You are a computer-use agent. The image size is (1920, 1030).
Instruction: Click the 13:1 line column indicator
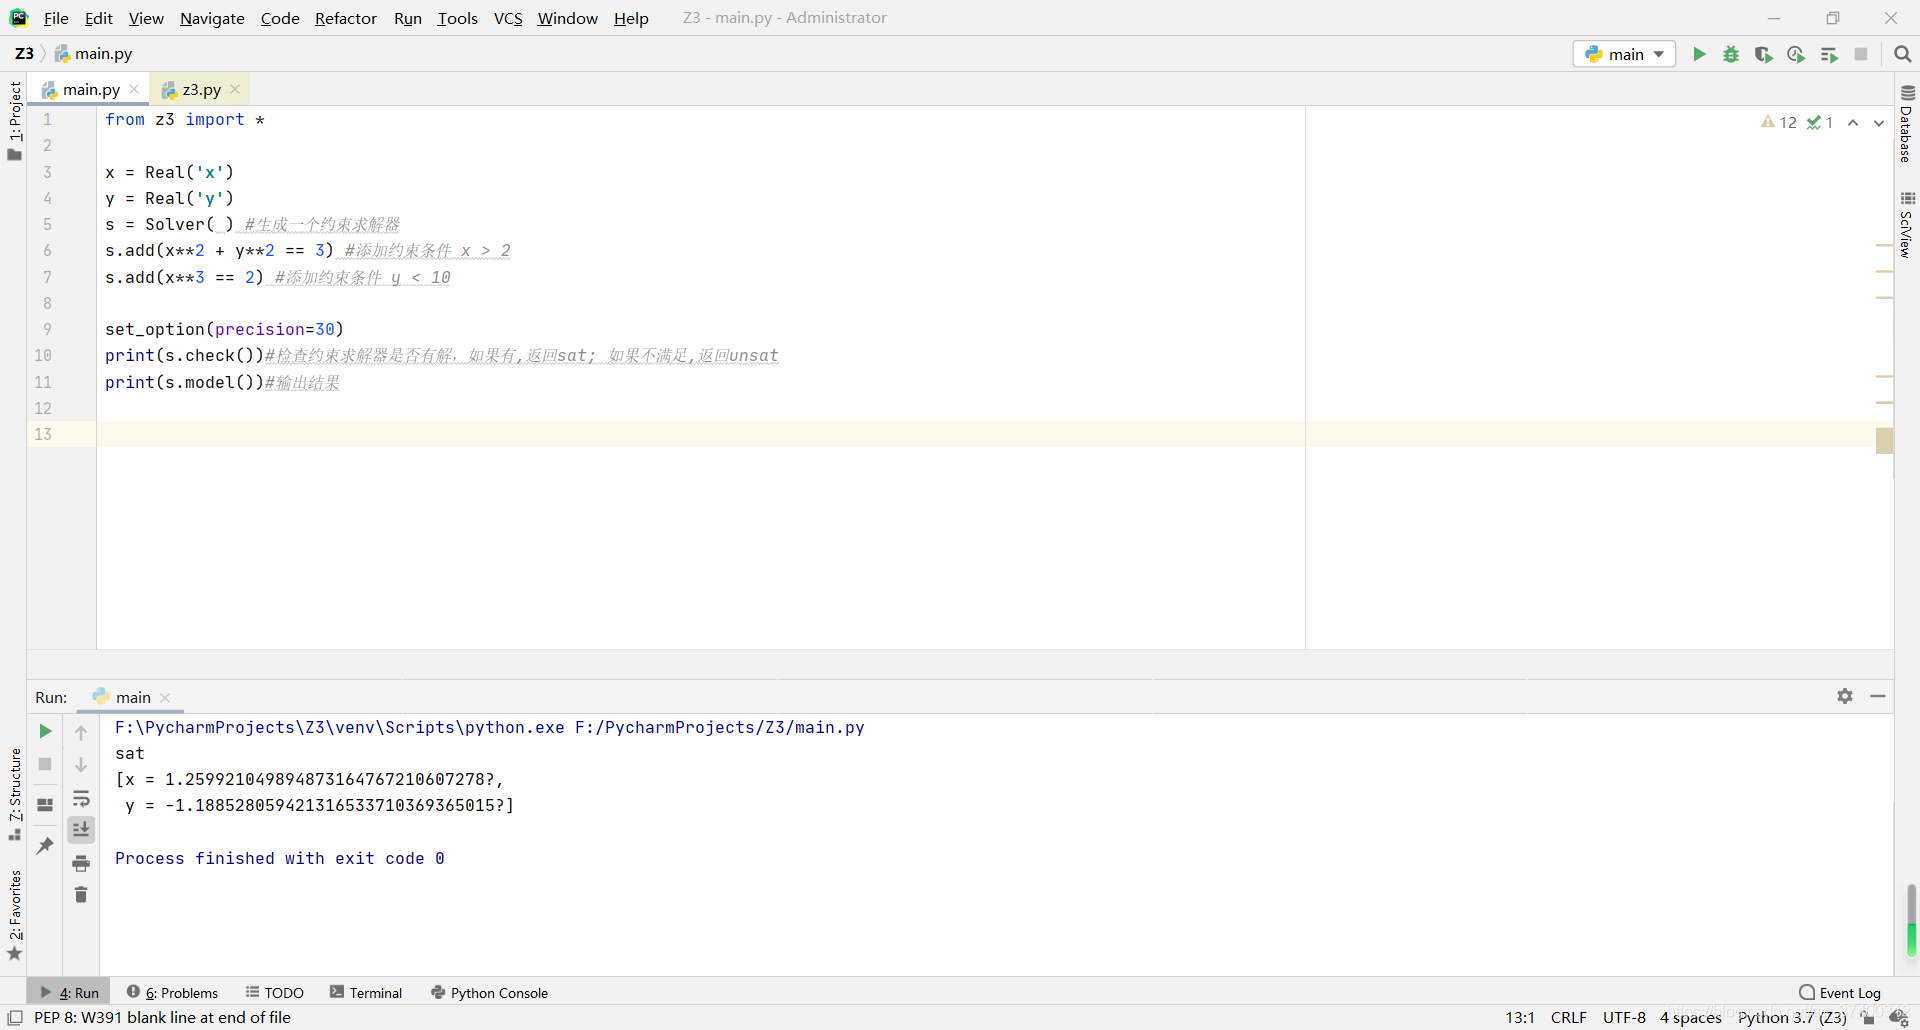pyautogui.click(x=1519, y=1017)
